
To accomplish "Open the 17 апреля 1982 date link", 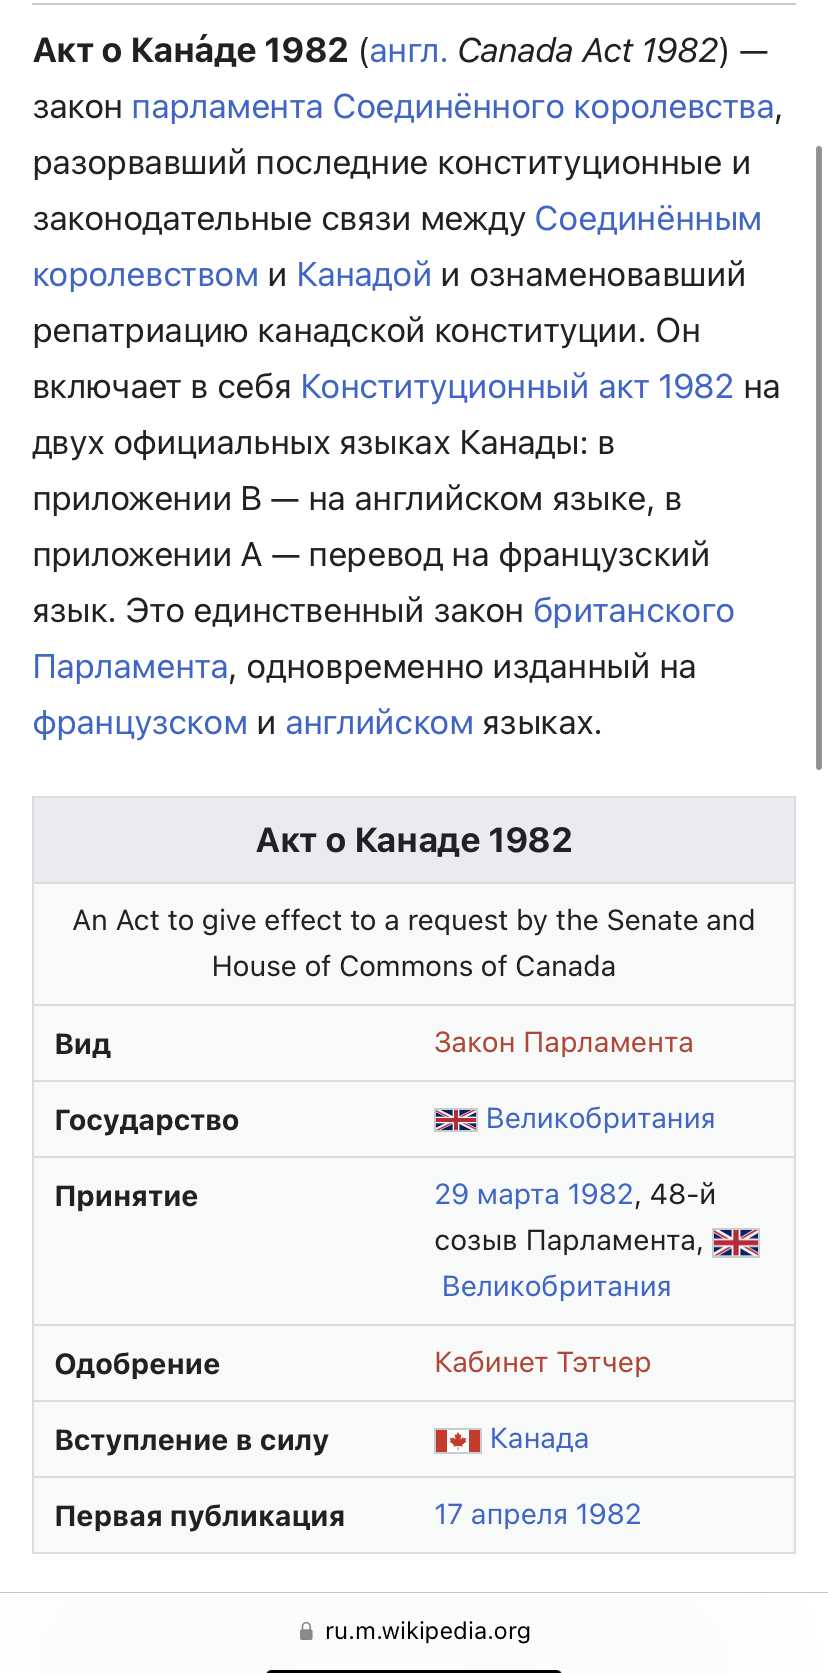I will click(x=538, y=1514).
